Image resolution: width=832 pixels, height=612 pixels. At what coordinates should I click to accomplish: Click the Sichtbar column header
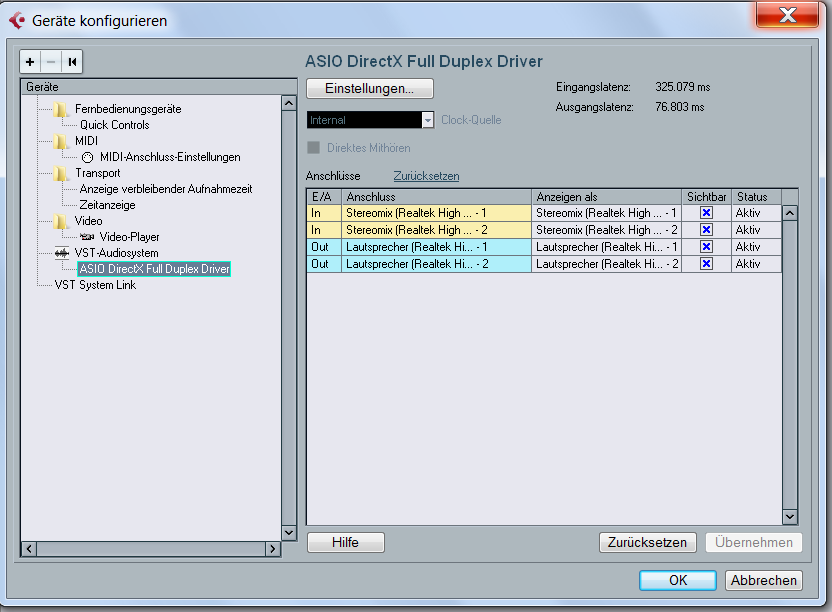[x=706, y=197]
